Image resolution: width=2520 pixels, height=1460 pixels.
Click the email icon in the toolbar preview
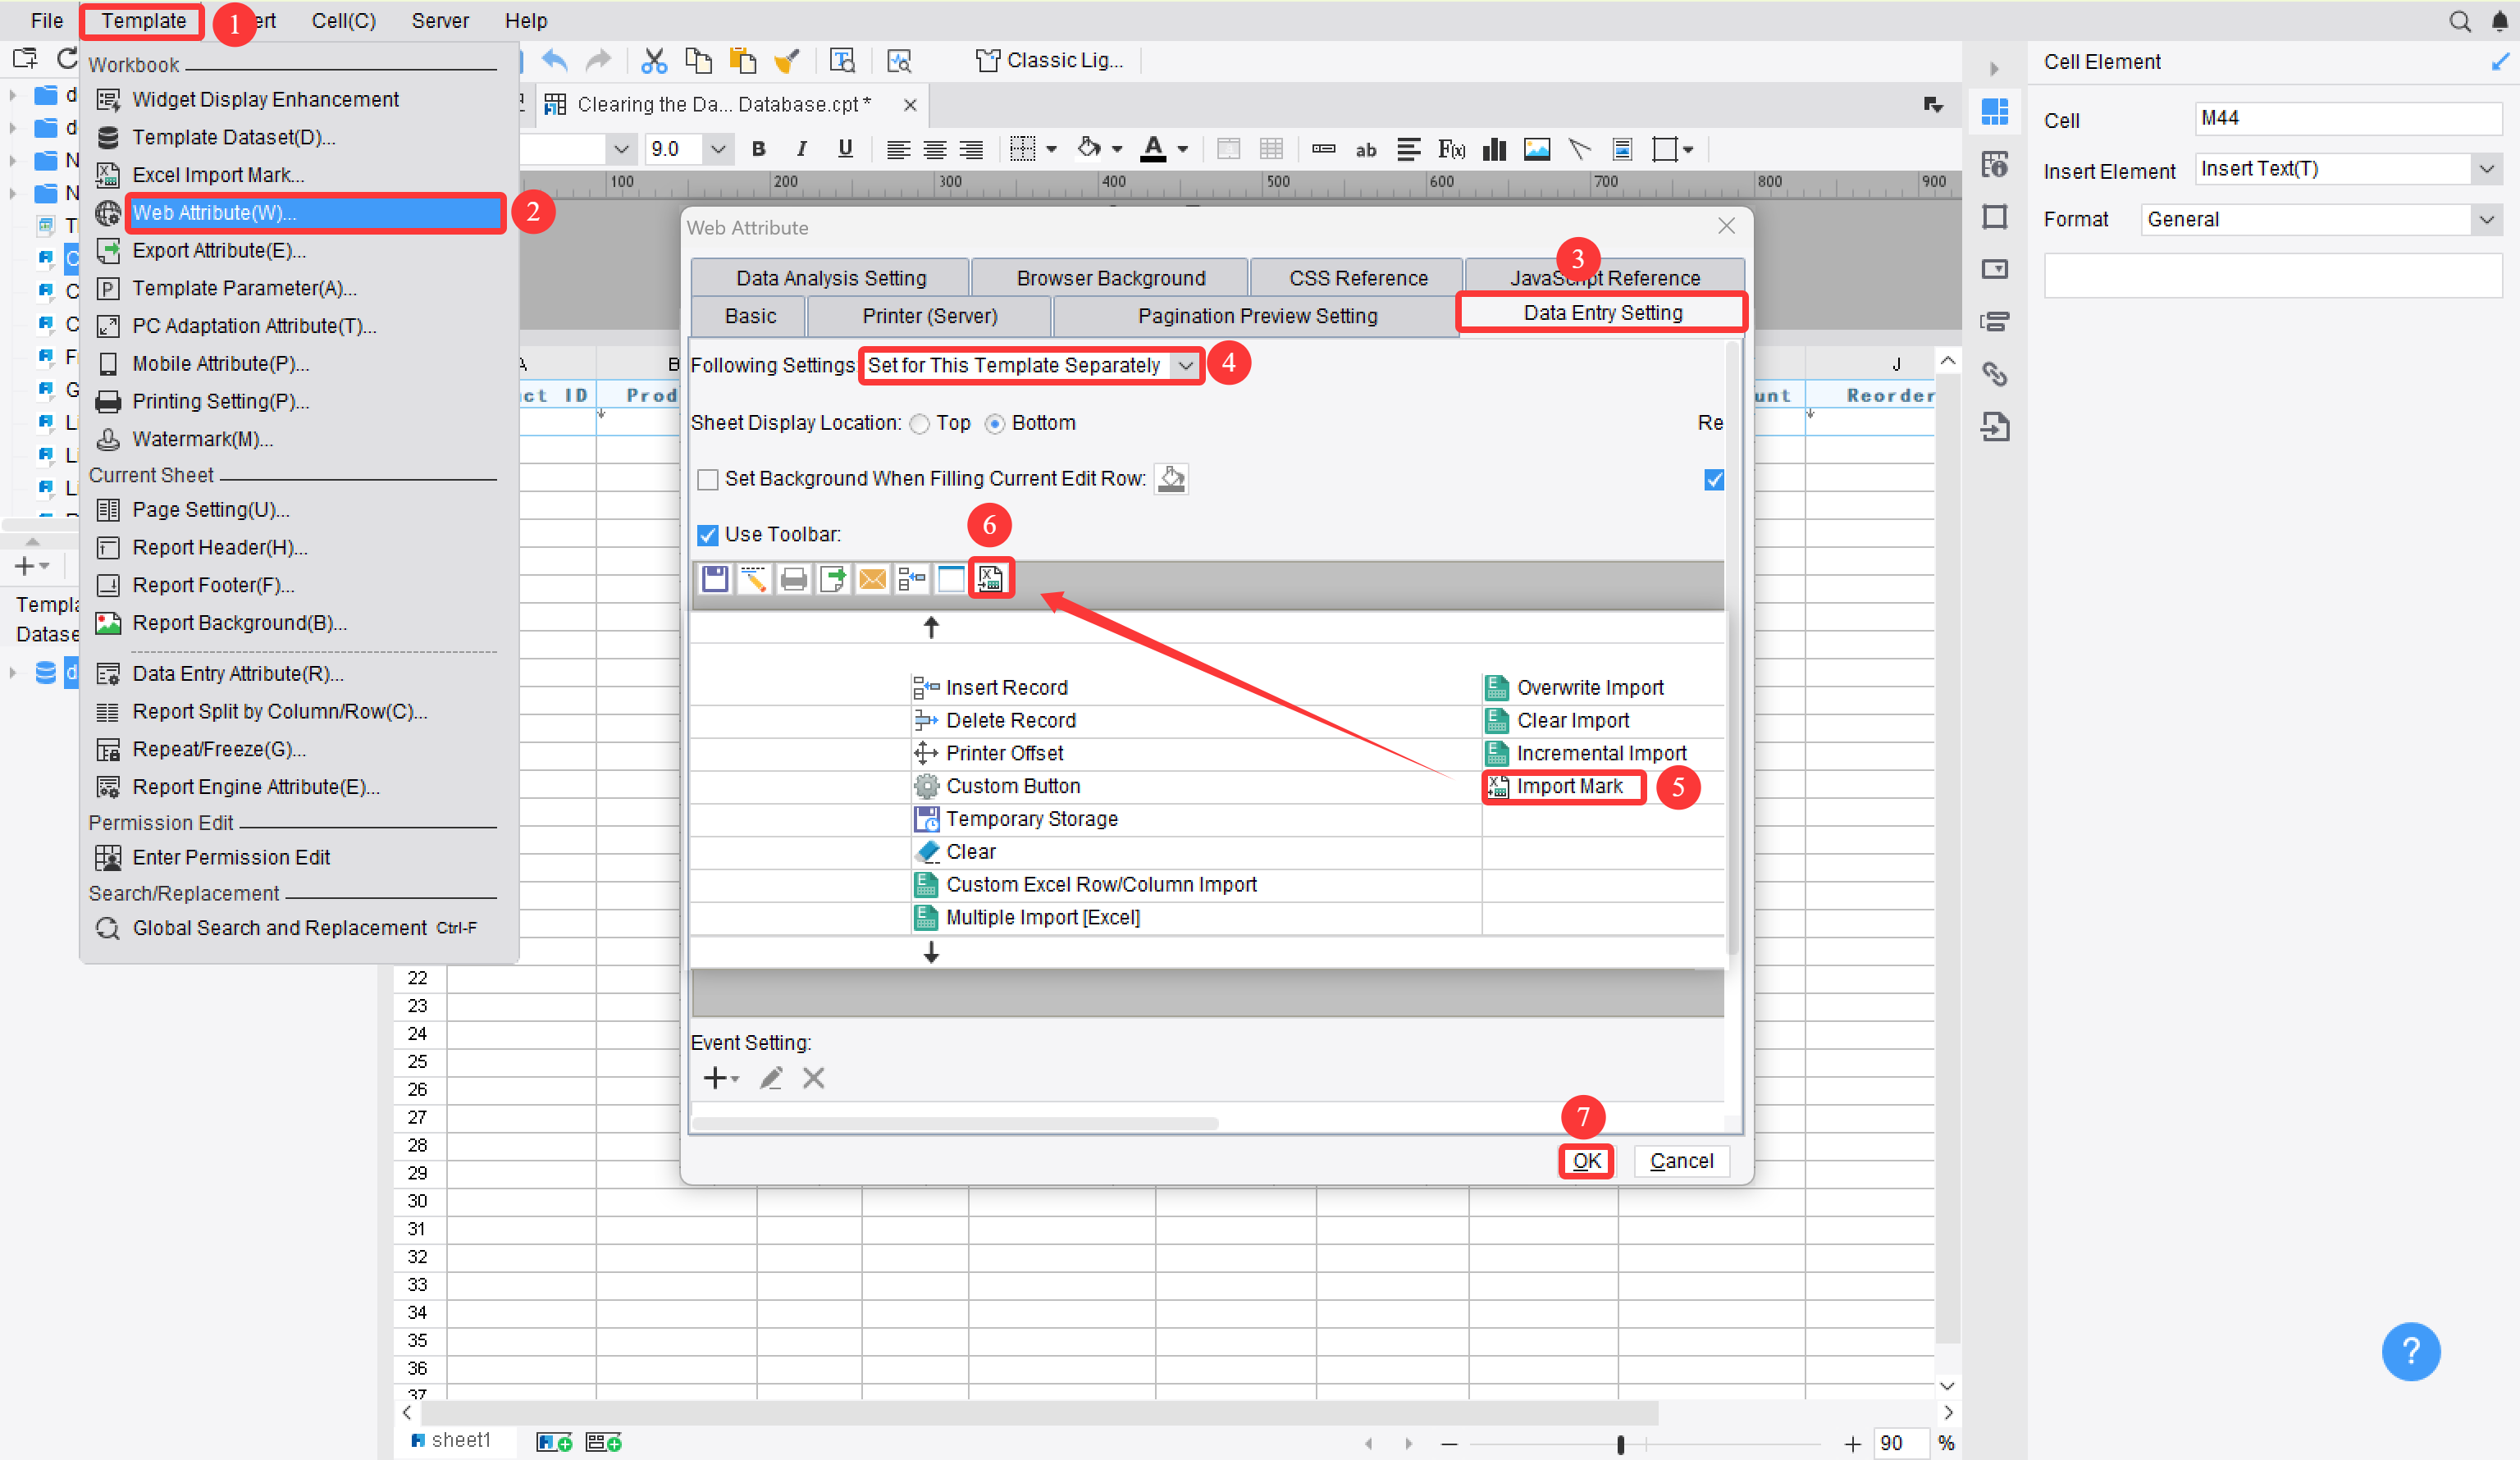[x=872, y=578]
